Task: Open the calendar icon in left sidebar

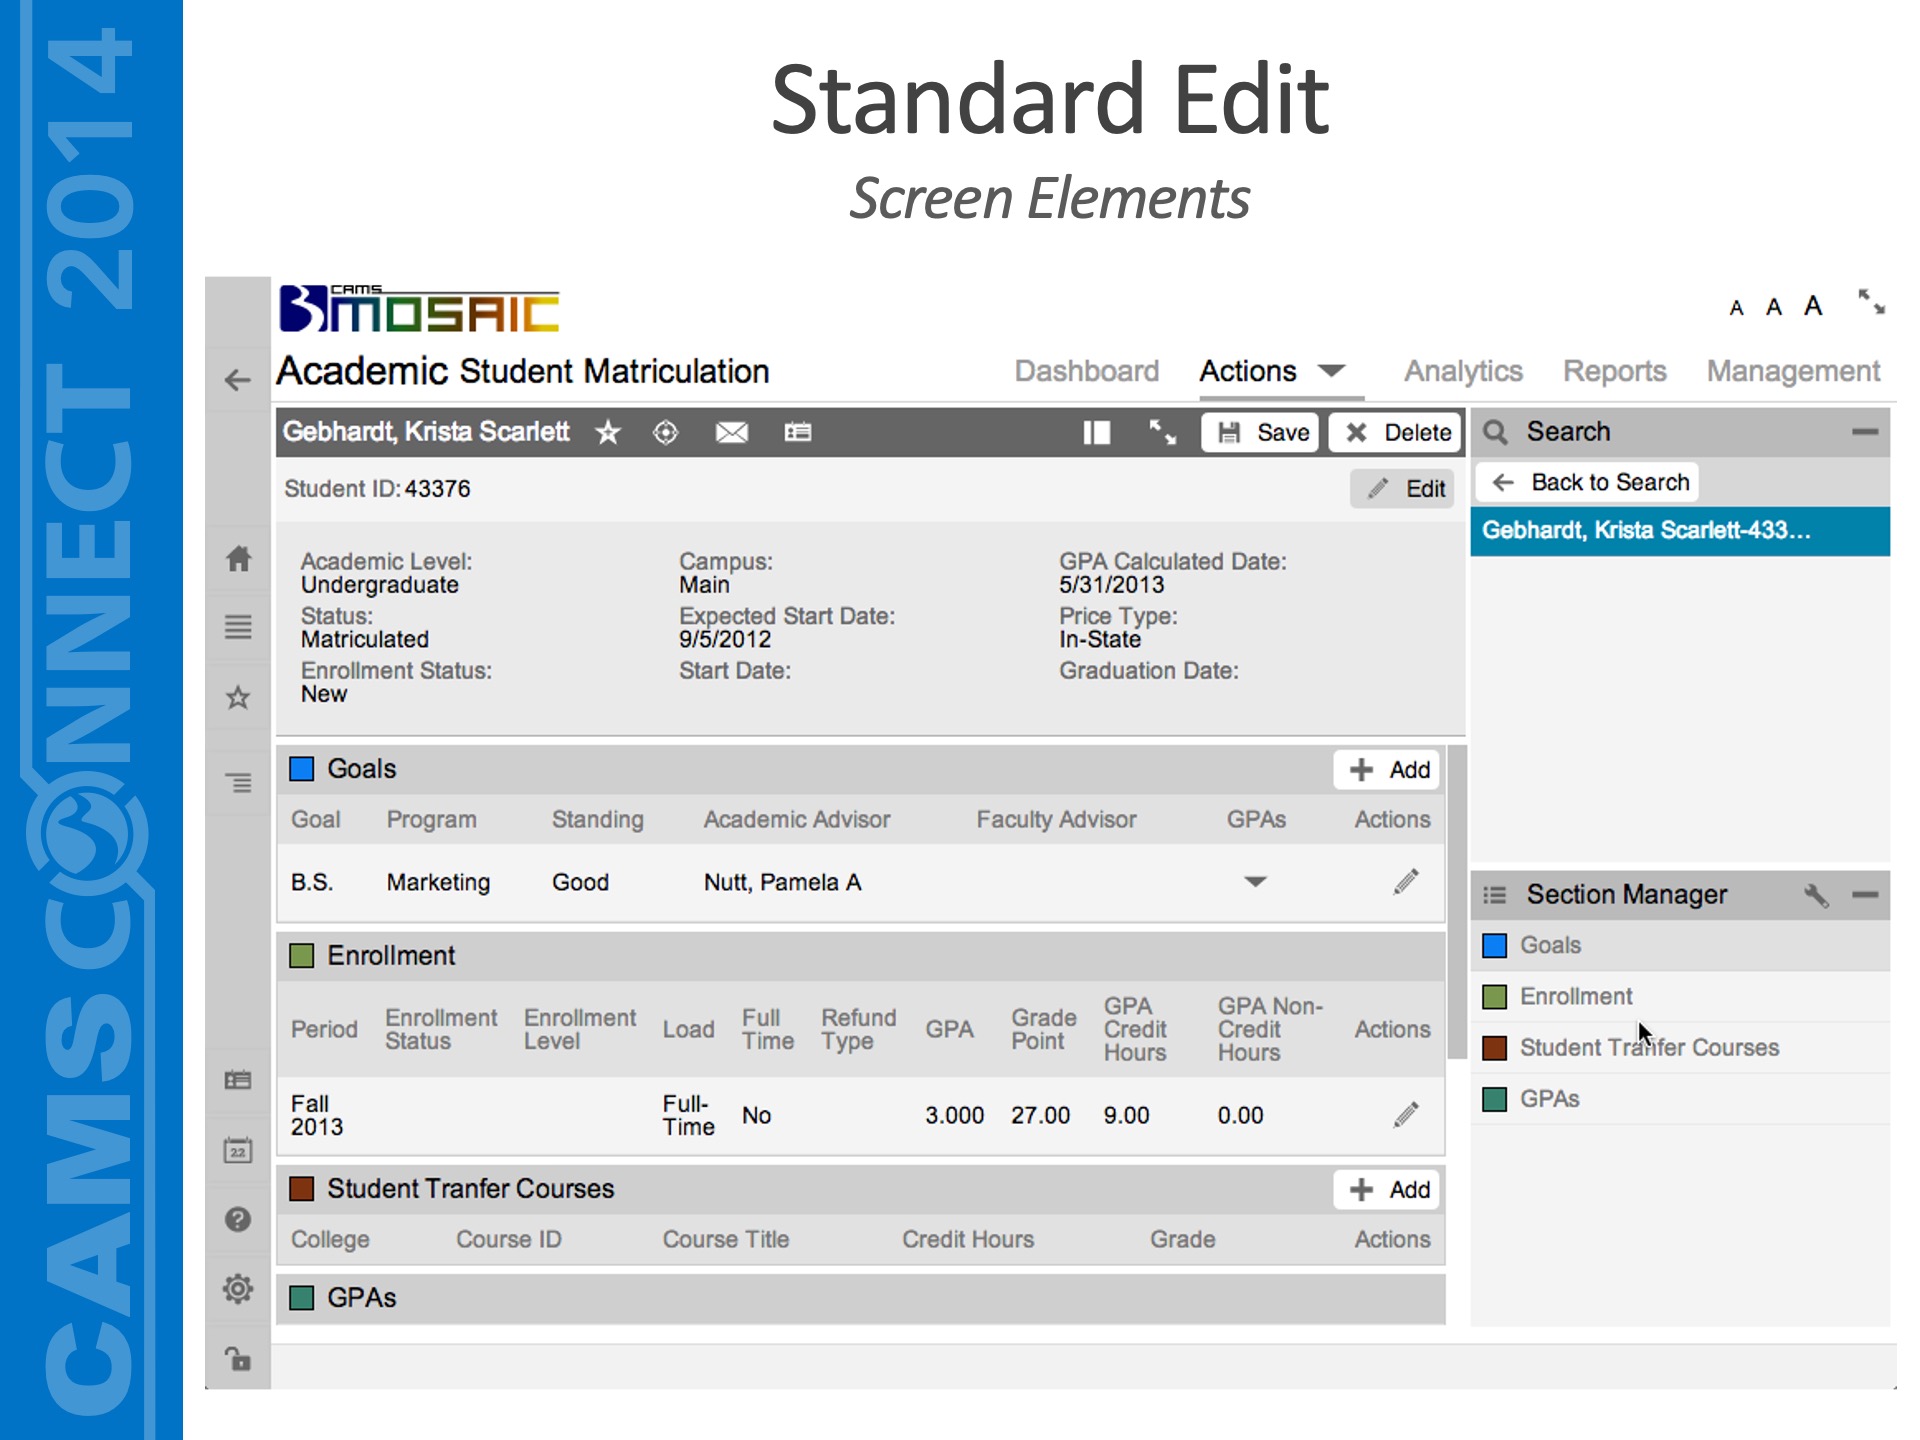Action: pyautogui.click(x=238, y=1150)
